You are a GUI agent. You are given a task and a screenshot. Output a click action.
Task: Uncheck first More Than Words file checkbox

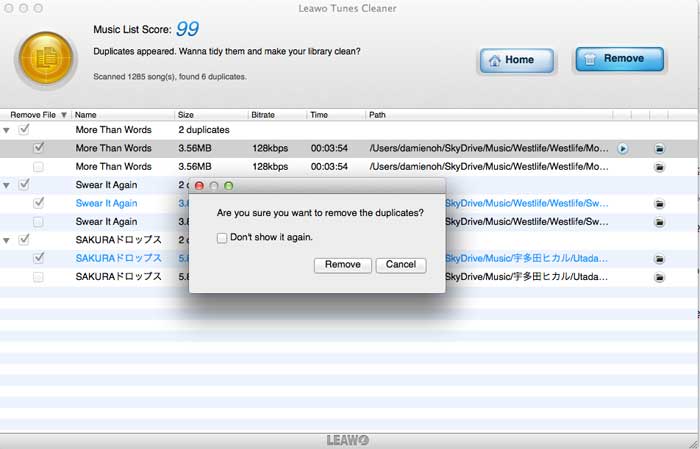(x=39, y=147)
